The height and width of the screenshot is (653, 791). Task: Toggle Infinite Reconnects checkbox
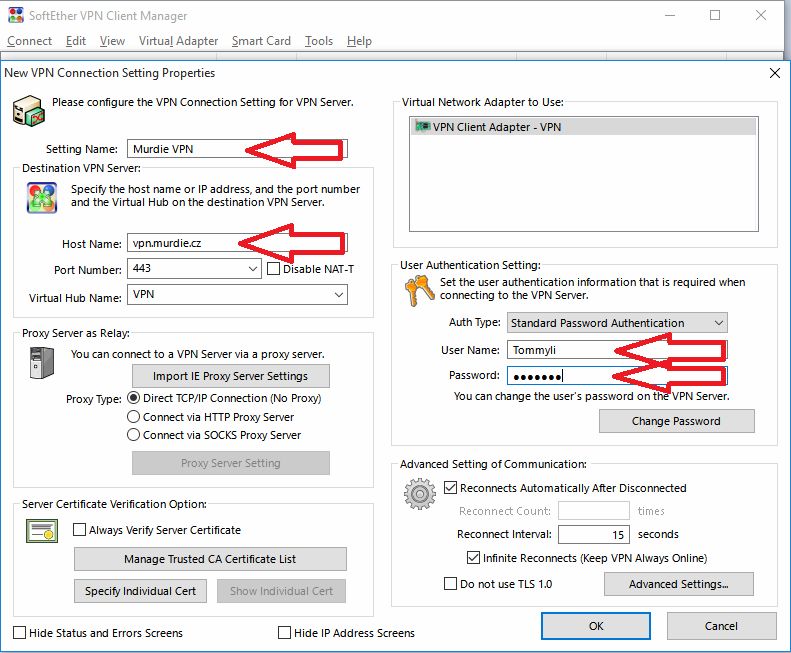(x=473, y=558)
